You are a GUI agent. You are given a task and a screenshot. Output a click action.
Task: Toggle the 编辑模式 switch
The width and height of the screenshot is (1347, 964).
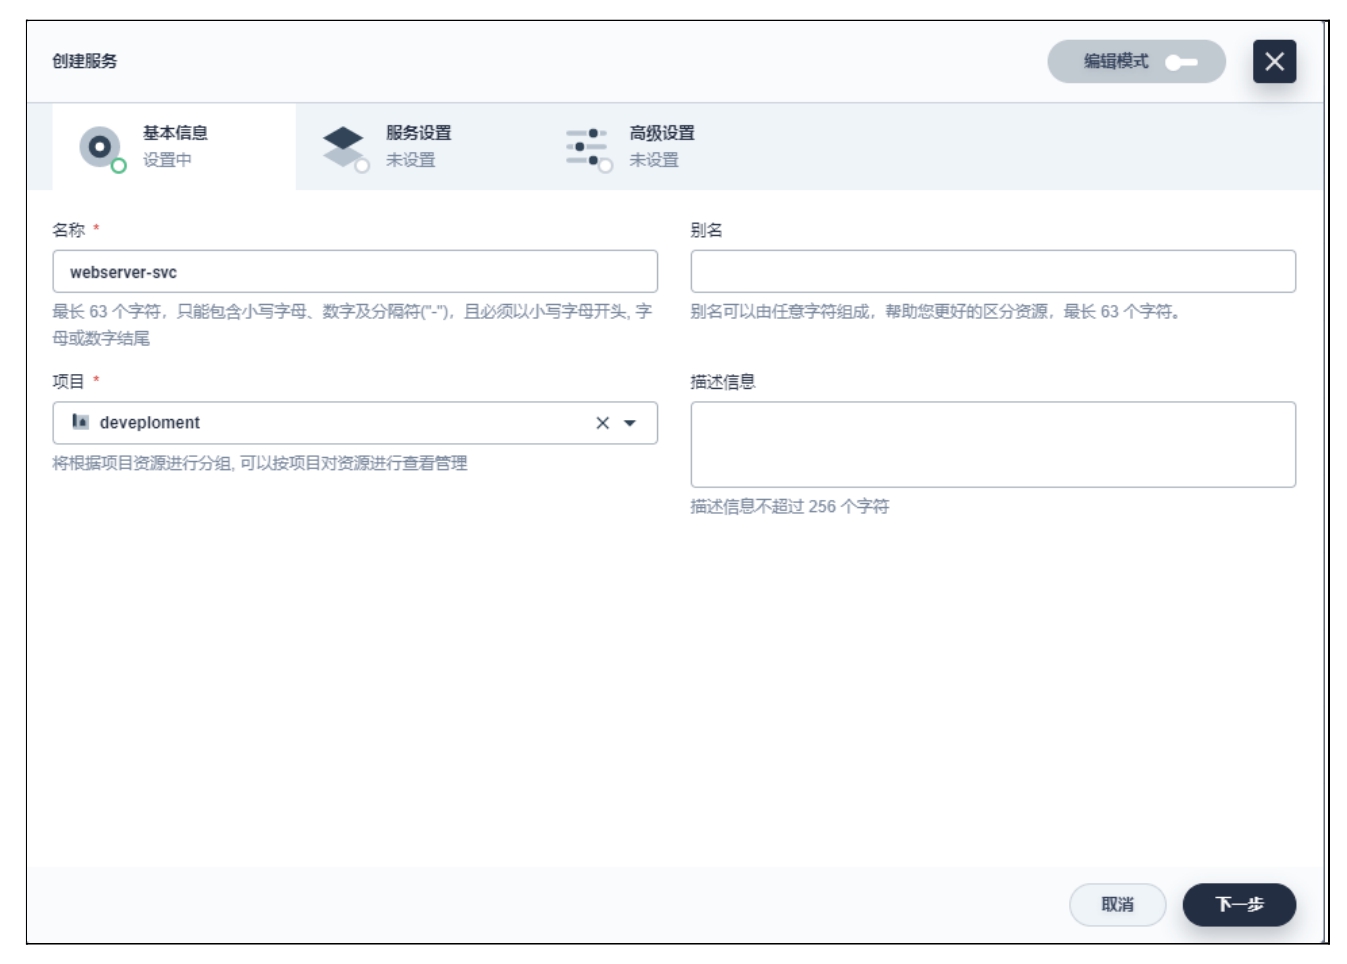click(x=1180, y=62)
